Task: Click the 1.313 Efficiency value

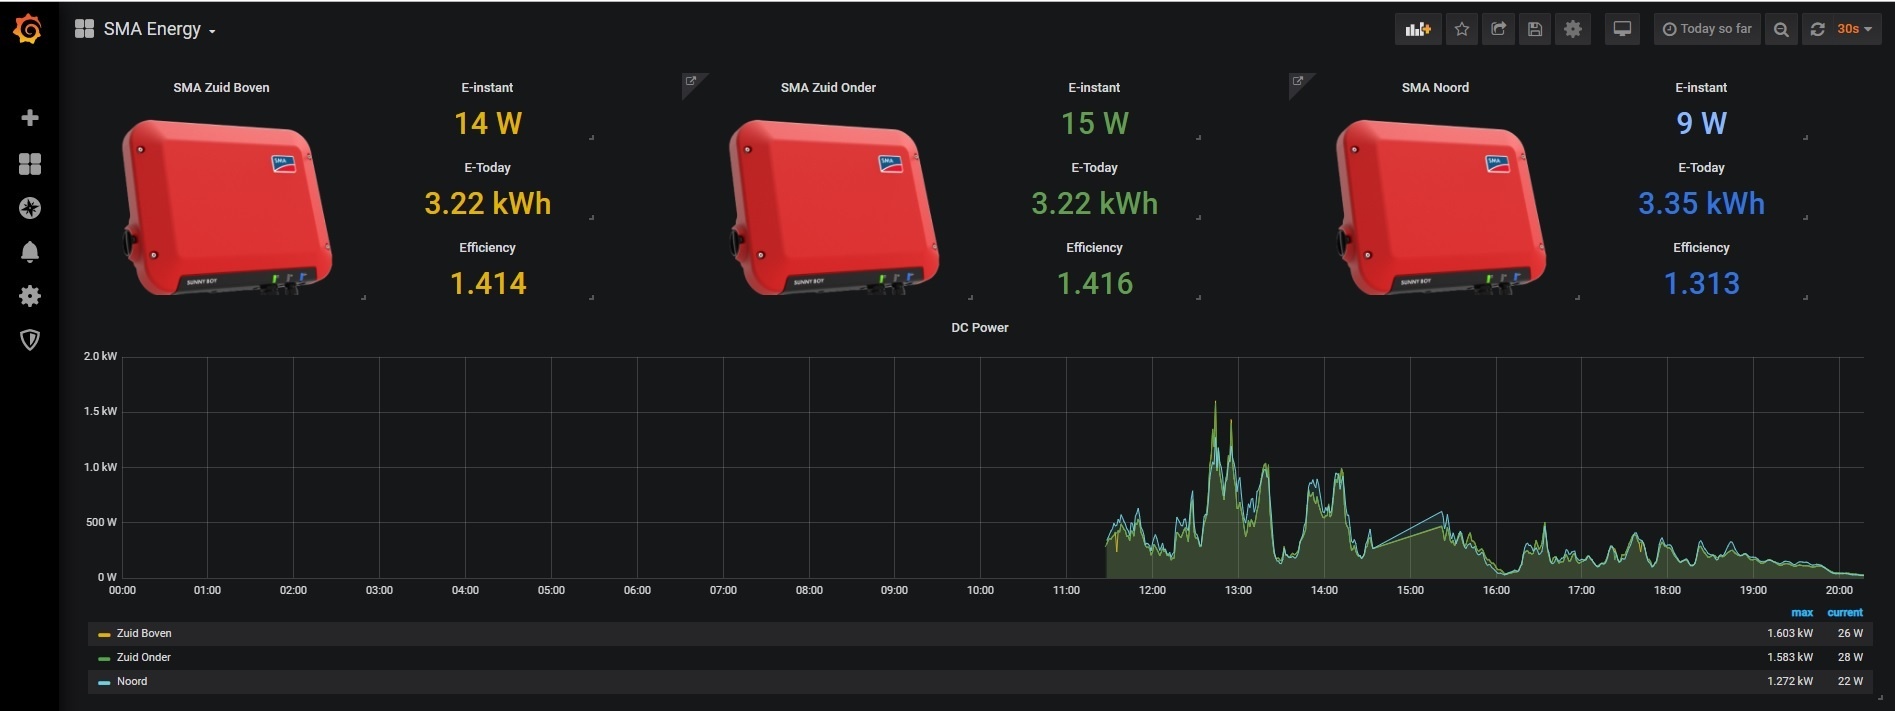Action: 1701,284
